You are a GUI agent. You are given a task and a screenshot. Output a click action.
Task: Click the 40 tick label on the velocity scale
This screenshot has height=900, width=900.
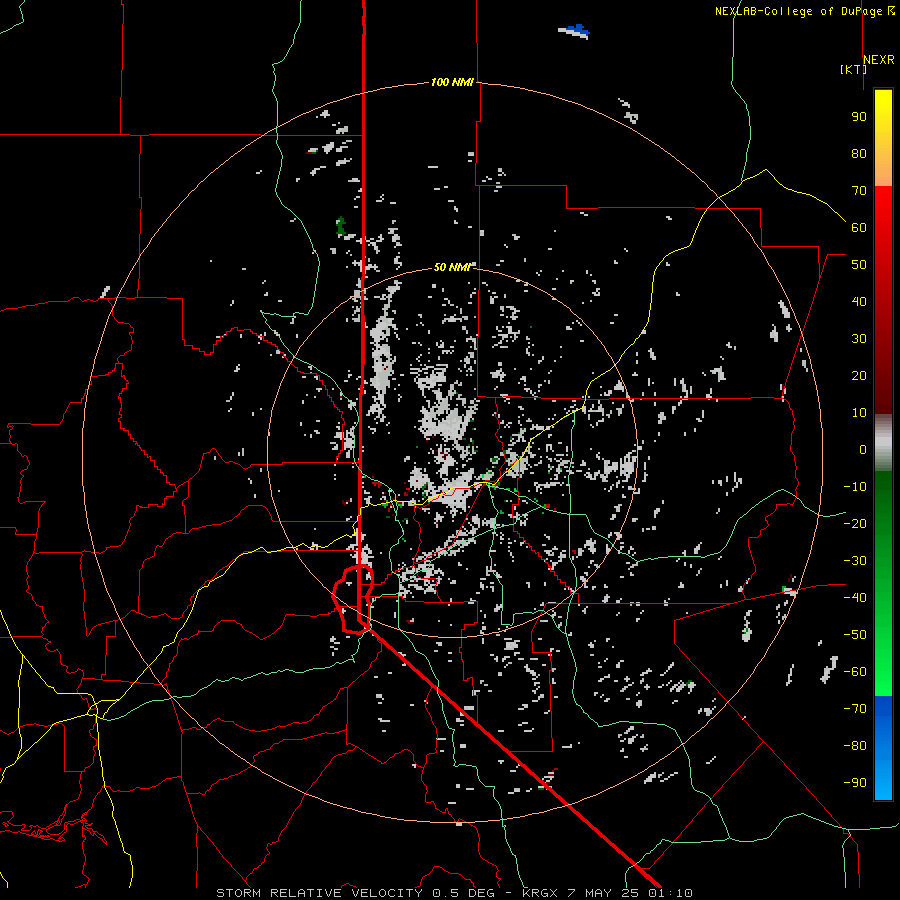(x=859, y=302)
